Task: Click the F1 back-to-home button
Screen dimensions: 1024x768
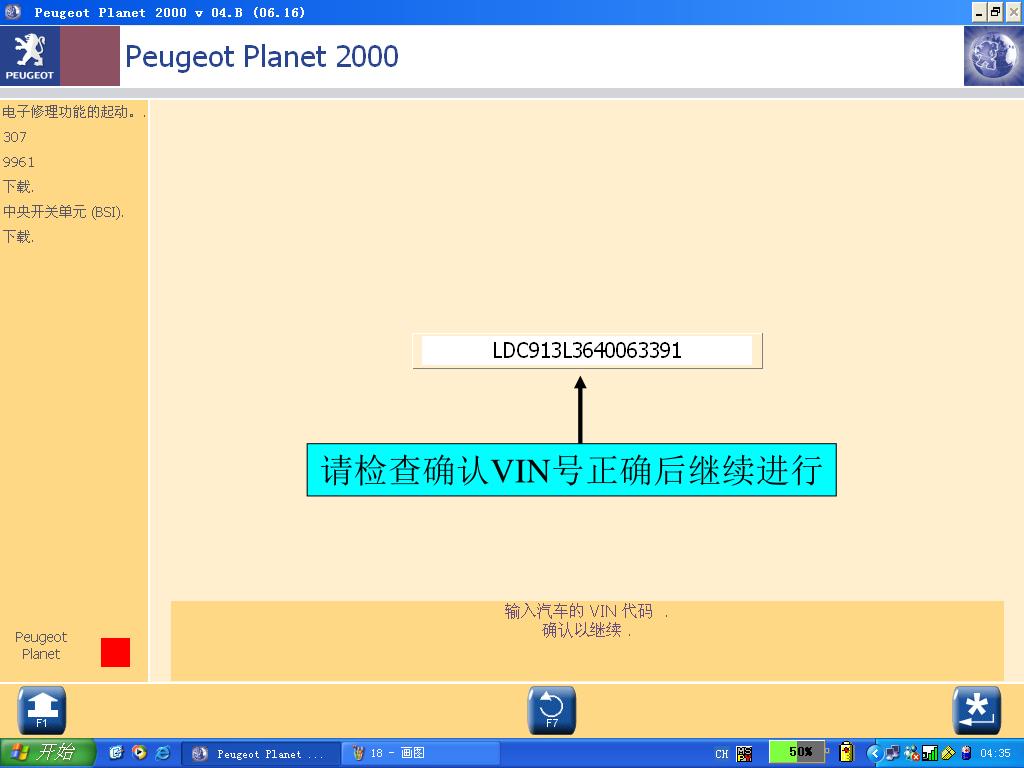Action: coord(41,710)
